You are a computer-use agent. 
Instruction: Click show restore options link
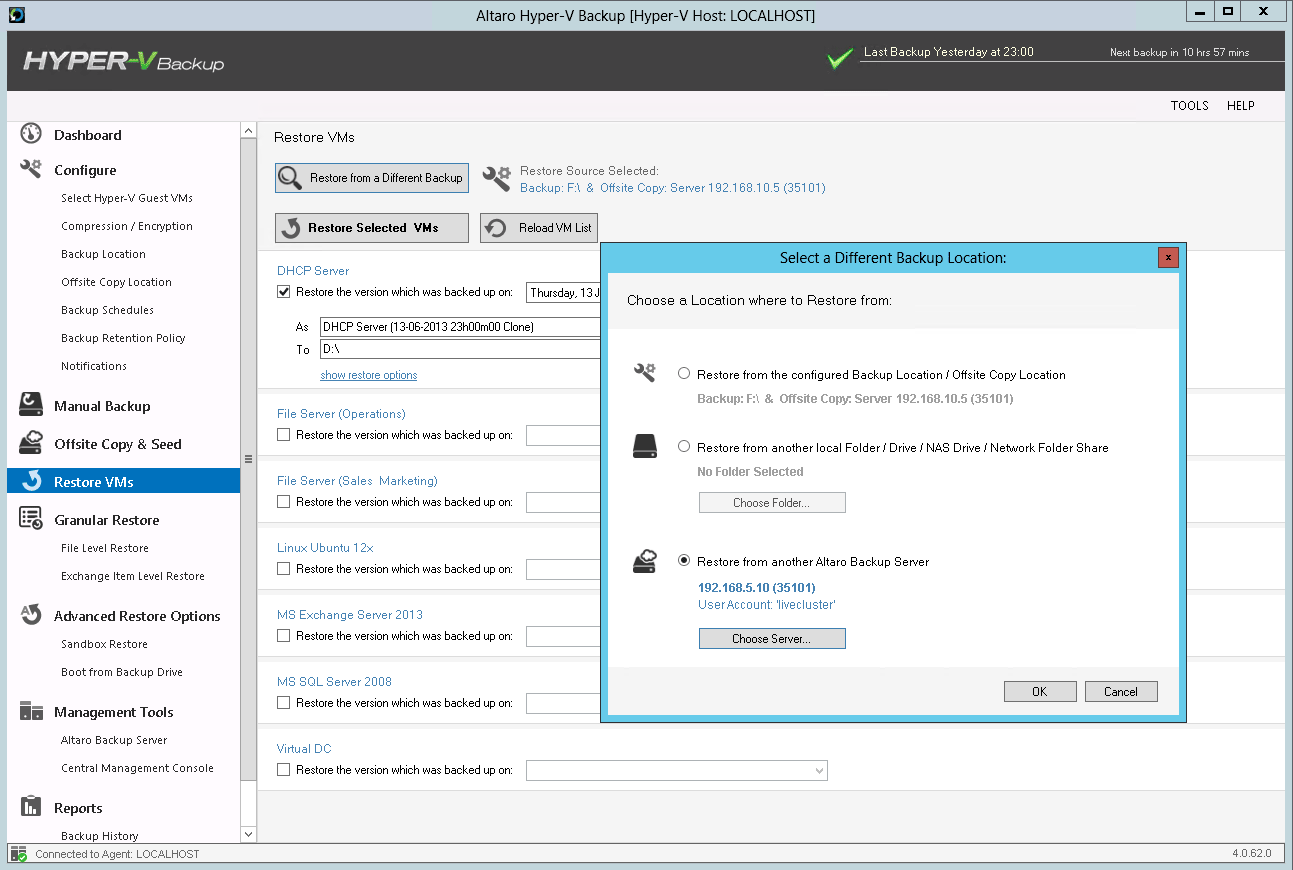coord(369,375)
